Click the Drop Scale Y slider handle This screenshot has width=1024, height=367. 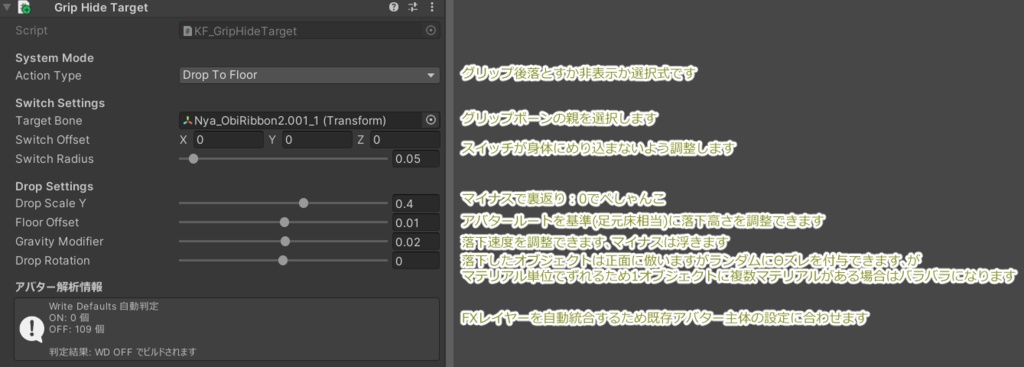[x=303, y=203]
